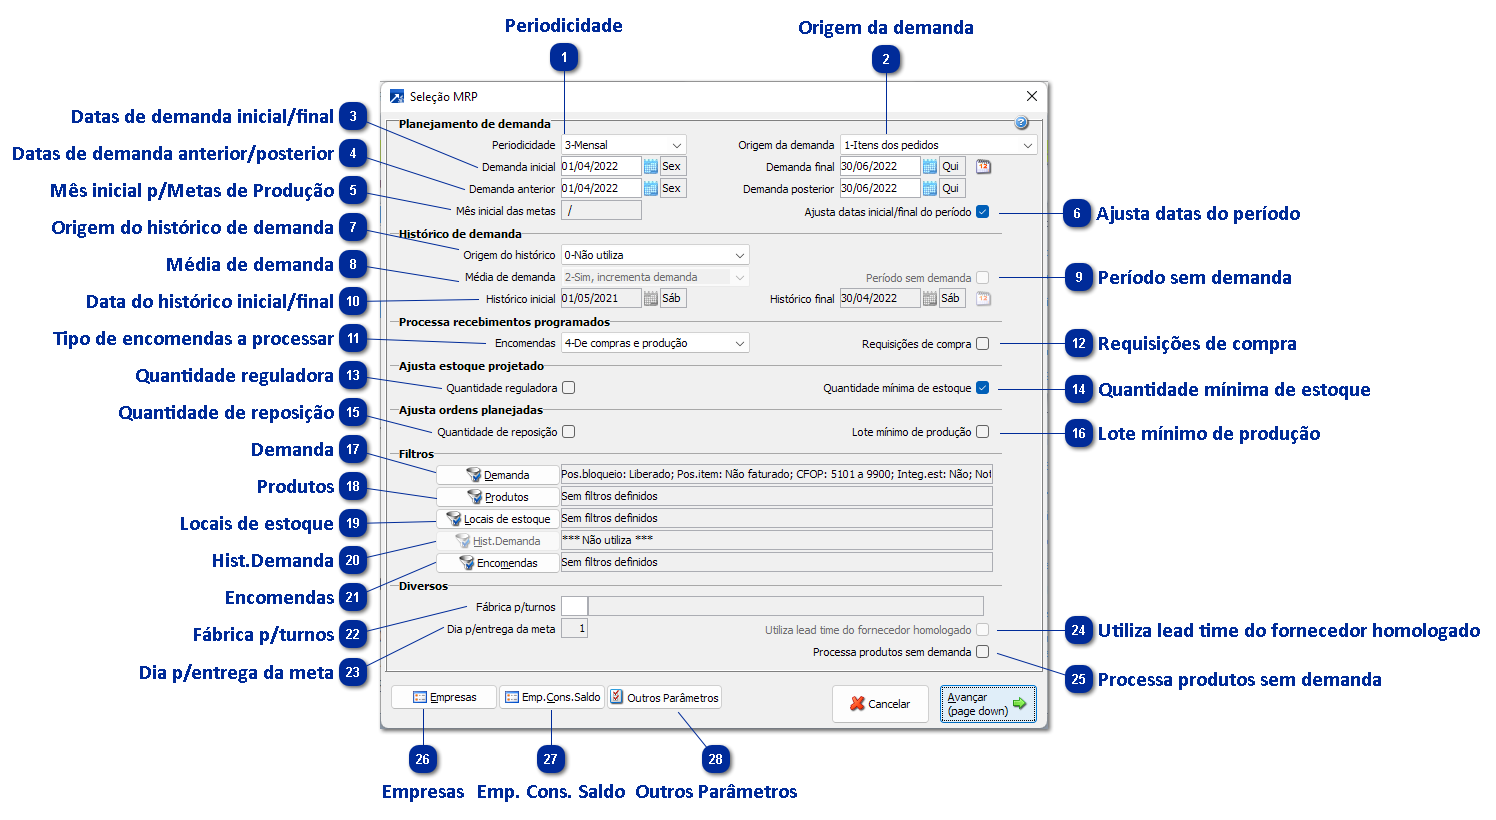This screenshot has width=1496, height=820.
Task: Check Quantidade reguladora
Action: [568, 388]
